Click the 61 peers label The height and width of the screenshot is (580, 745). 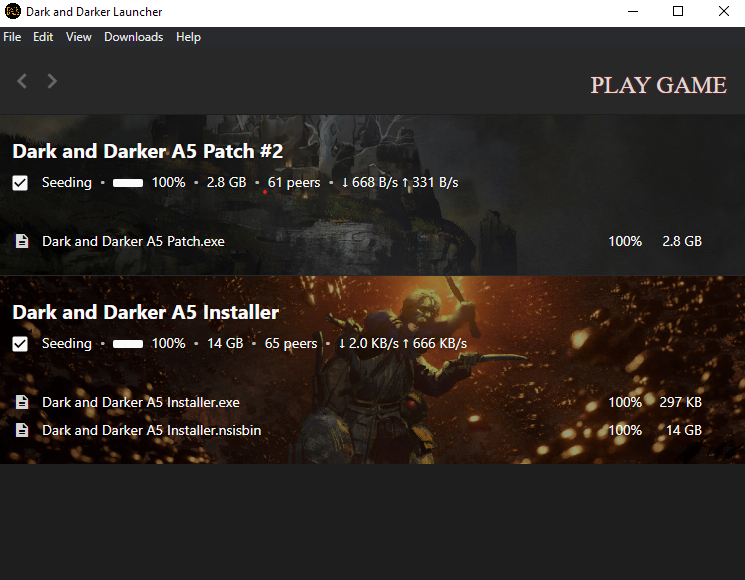(x=294, y=183)
